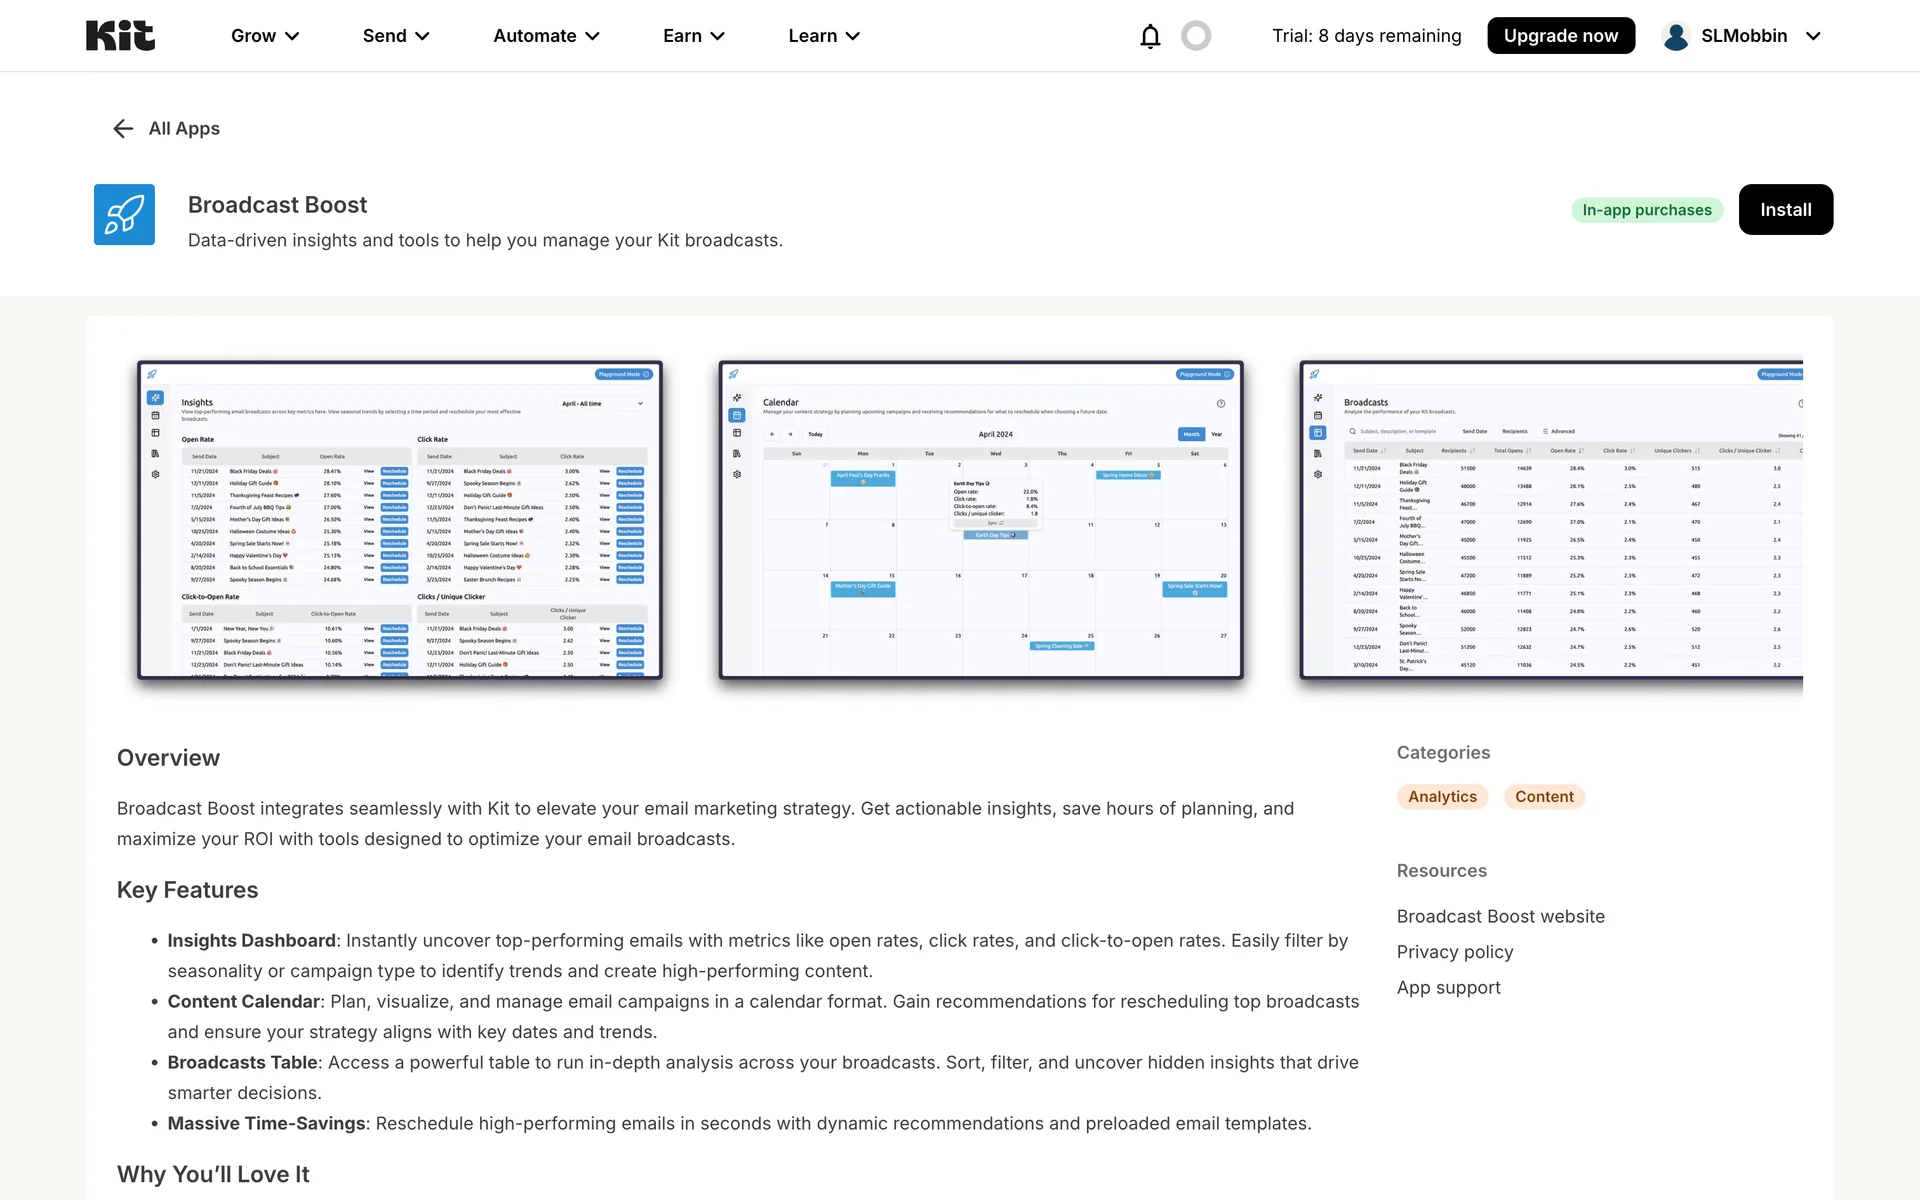Screen dimensions: 1920x1200
Task: Open the Insights screenshot thumbnail
Action: tap(400, 520)
